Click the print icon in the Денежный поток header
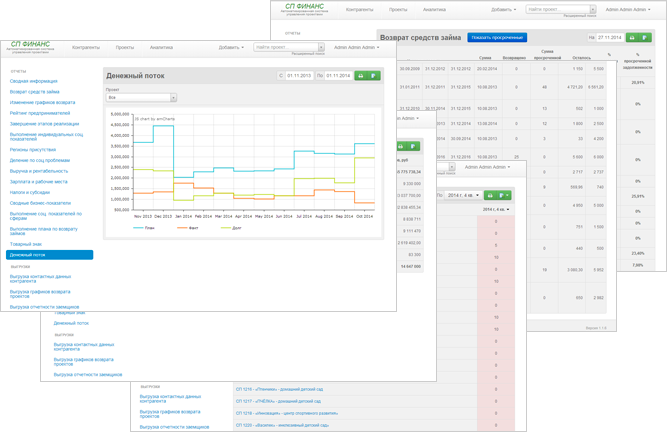The image size is (667, 432). coord(361,76)
